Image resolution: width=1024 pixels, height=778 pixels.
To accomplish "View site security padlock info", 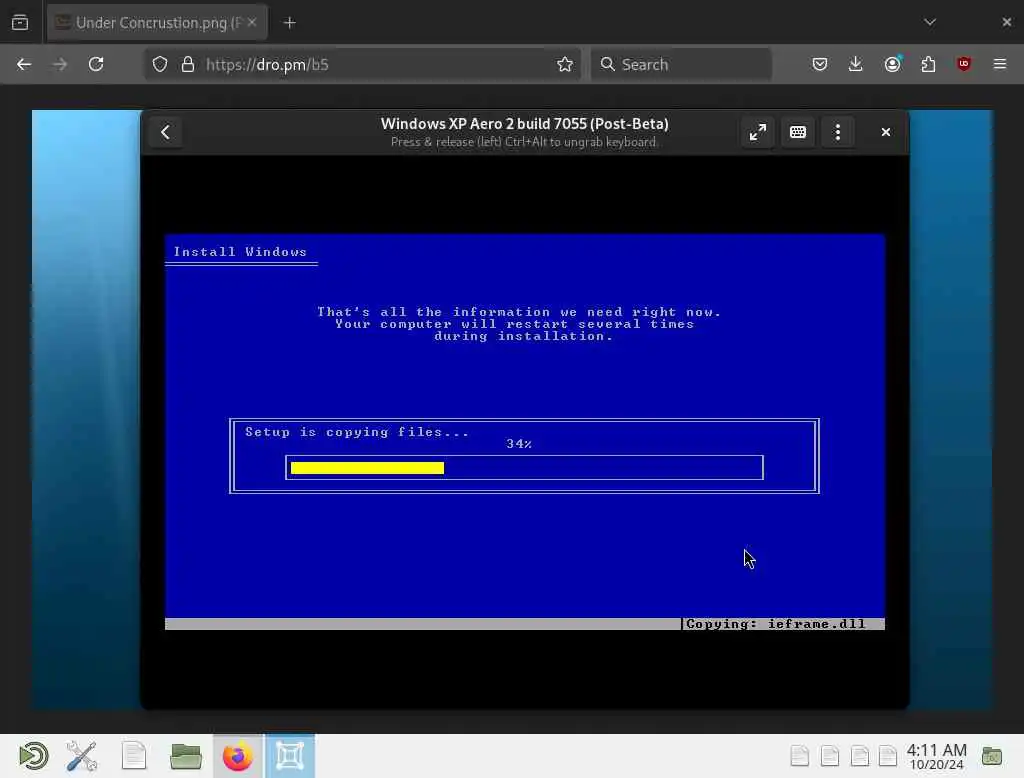I will pos(188,64).
